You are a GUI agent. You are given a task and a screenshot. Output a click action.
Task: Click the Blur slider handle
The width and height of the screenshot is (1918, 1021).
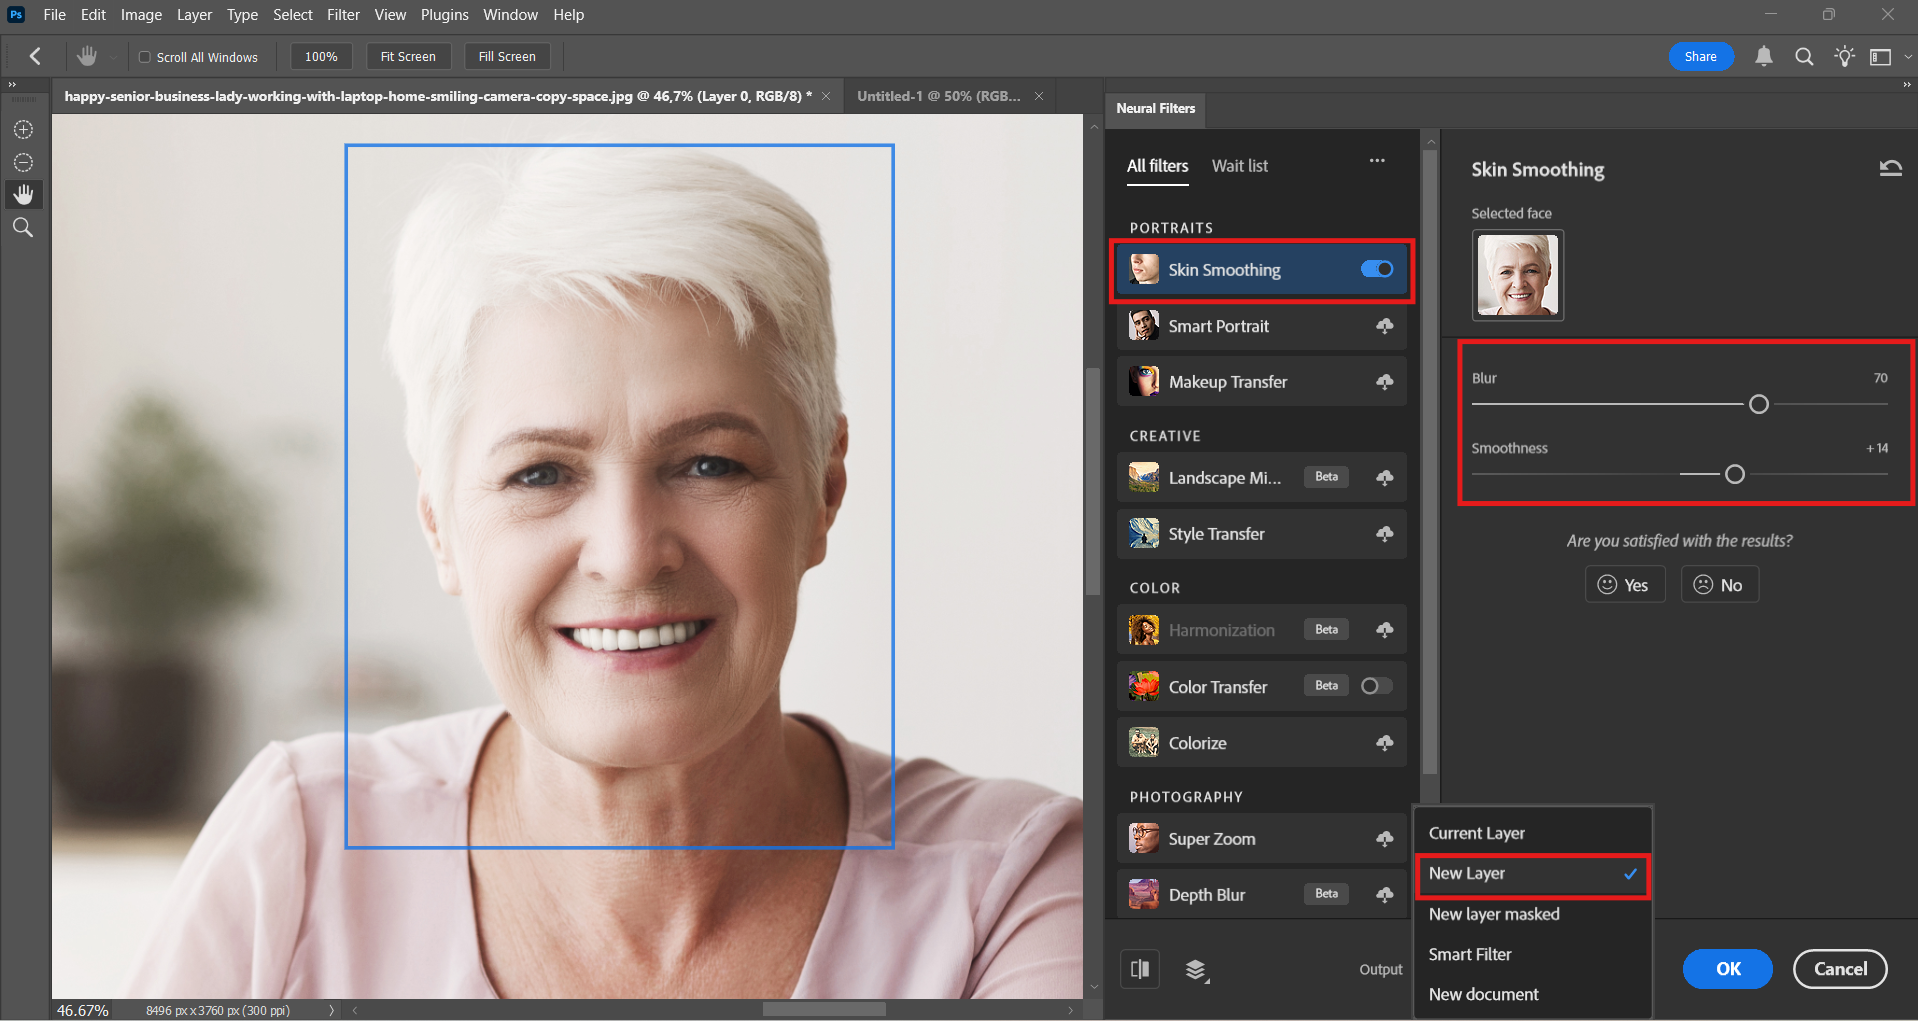[1758, 404]
